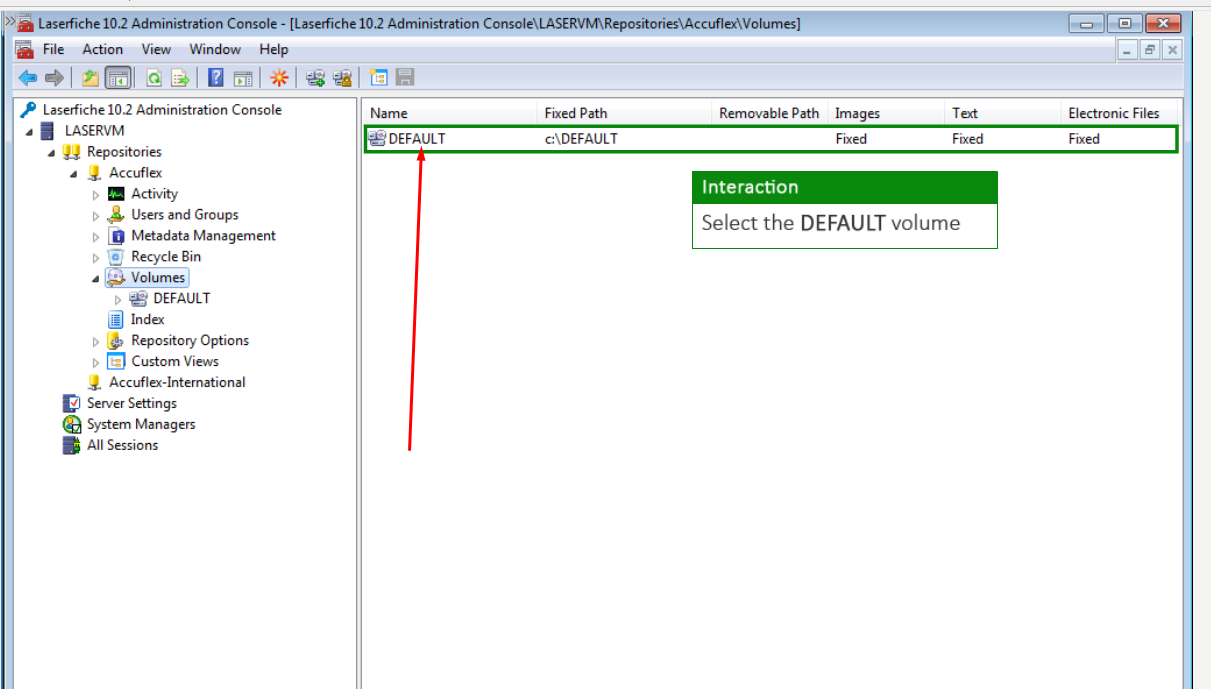Minimize the inner MDI child window
This screenshot has width=1211, height=689.
click(1128, 49)
